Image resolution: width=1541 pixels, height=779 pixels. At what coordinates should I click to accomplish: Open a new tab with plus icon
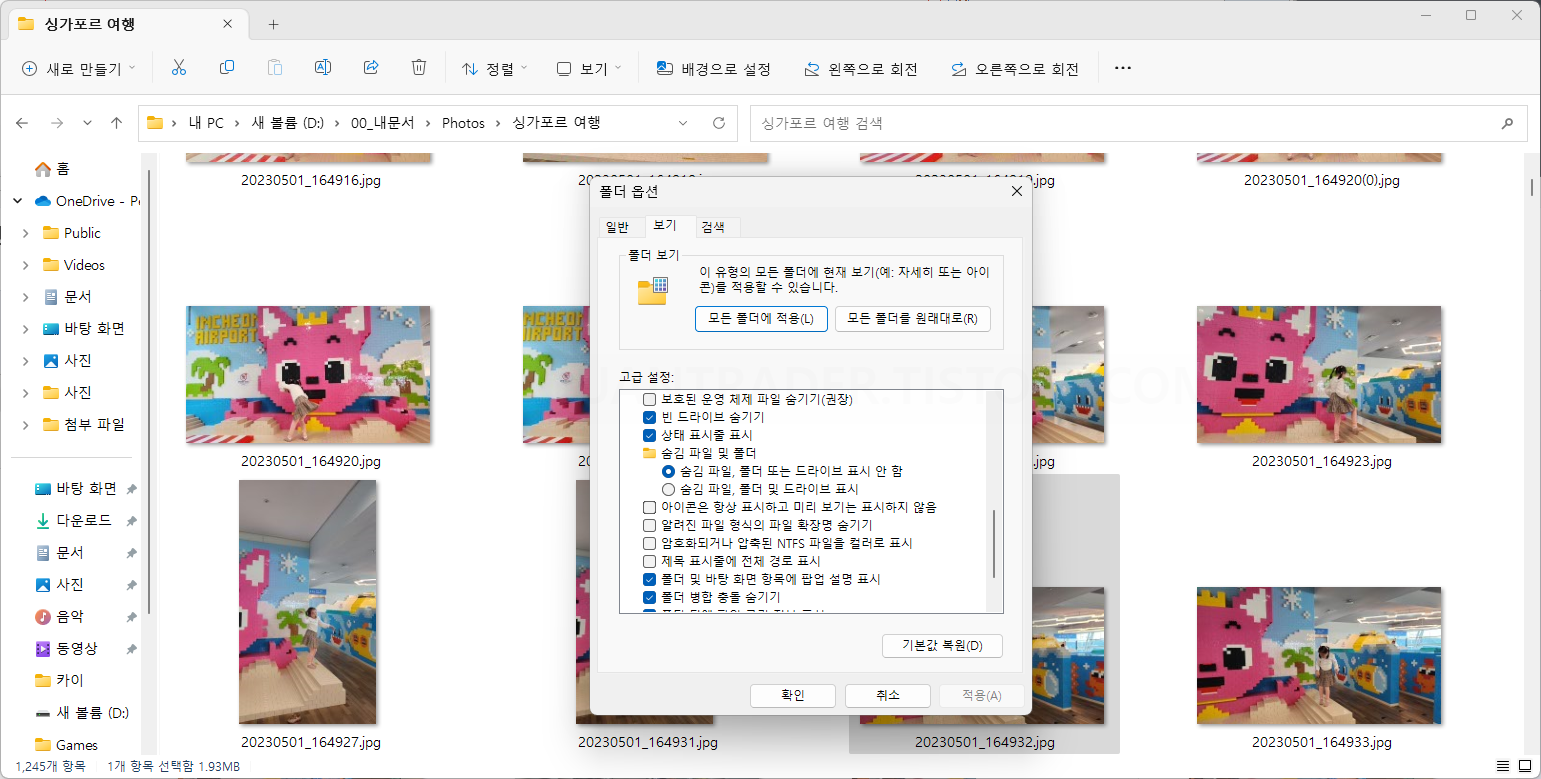click(x=273, y=24)
